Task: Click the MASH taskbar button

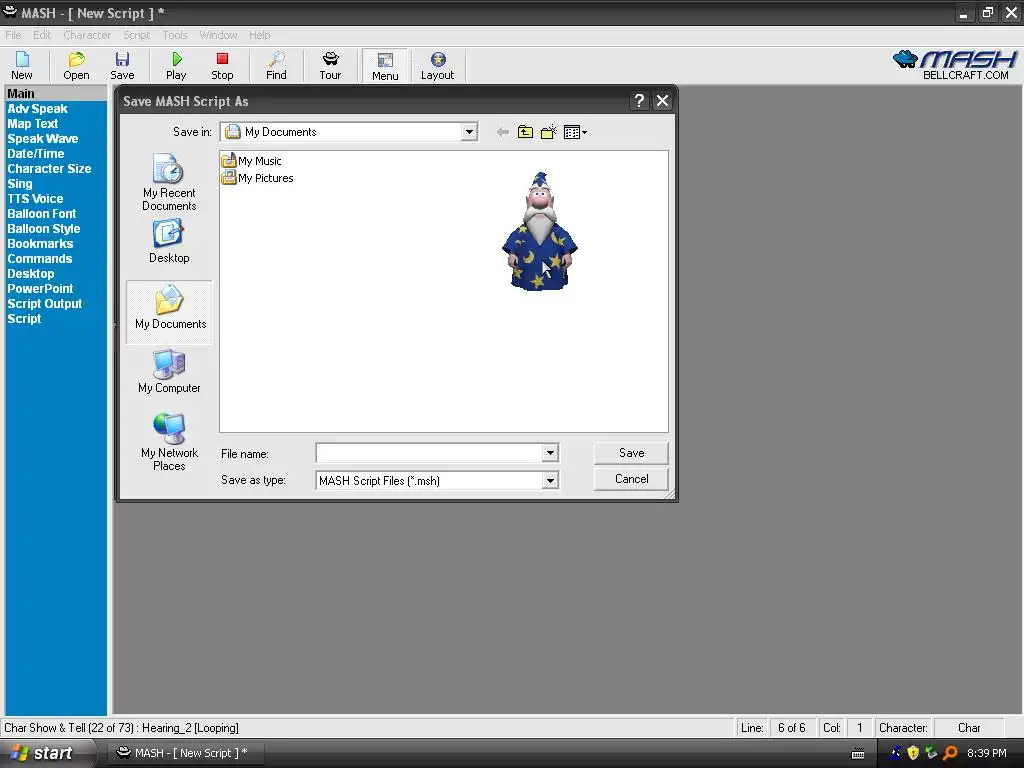Action: [185, 753]
